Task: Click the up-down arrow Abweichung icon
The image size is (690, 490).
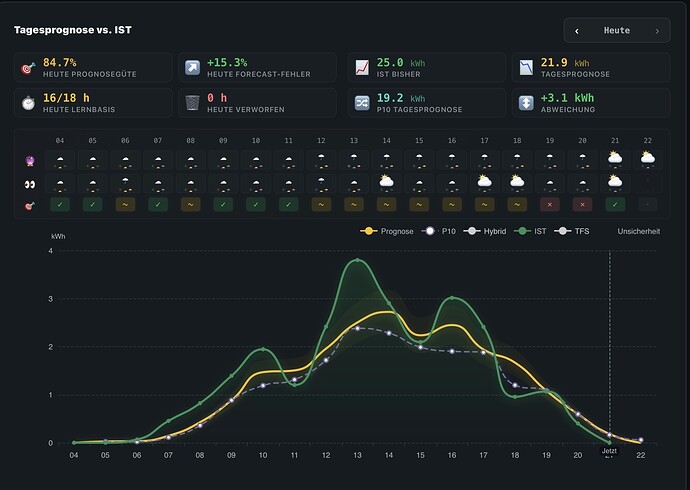Action: [526, 103]
